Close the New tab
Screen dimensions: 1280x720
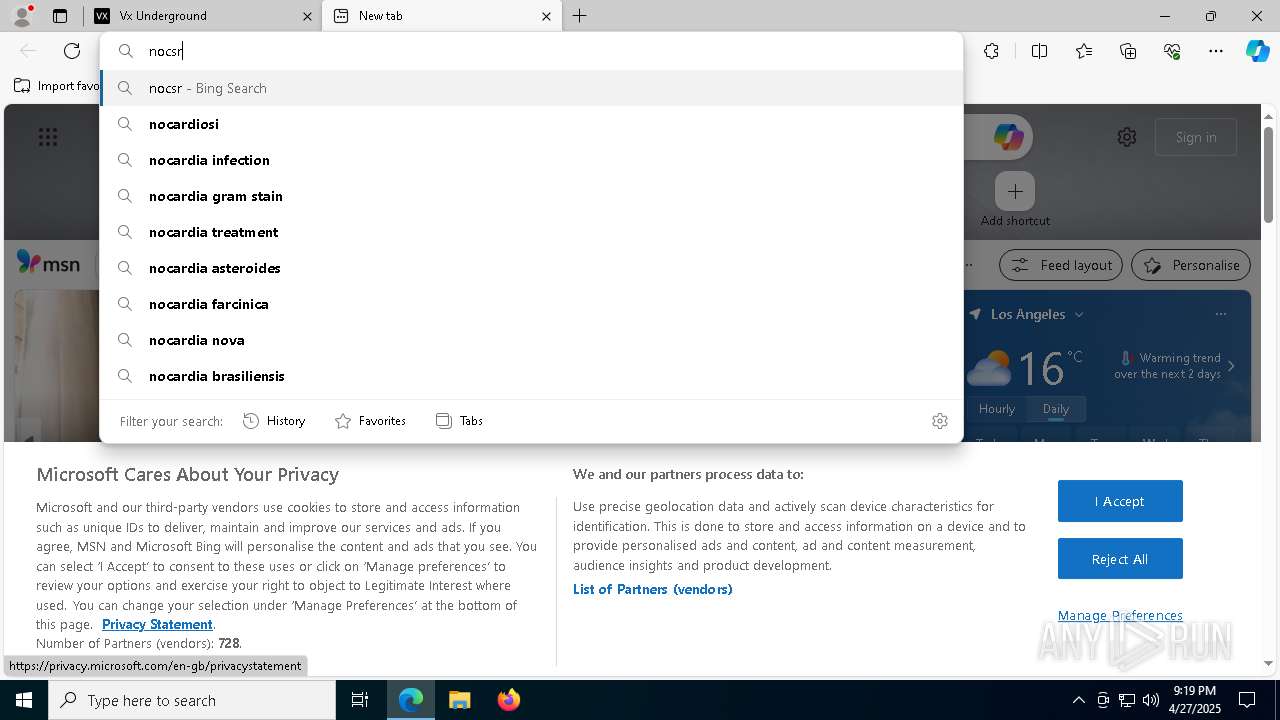tap(546, 16)
